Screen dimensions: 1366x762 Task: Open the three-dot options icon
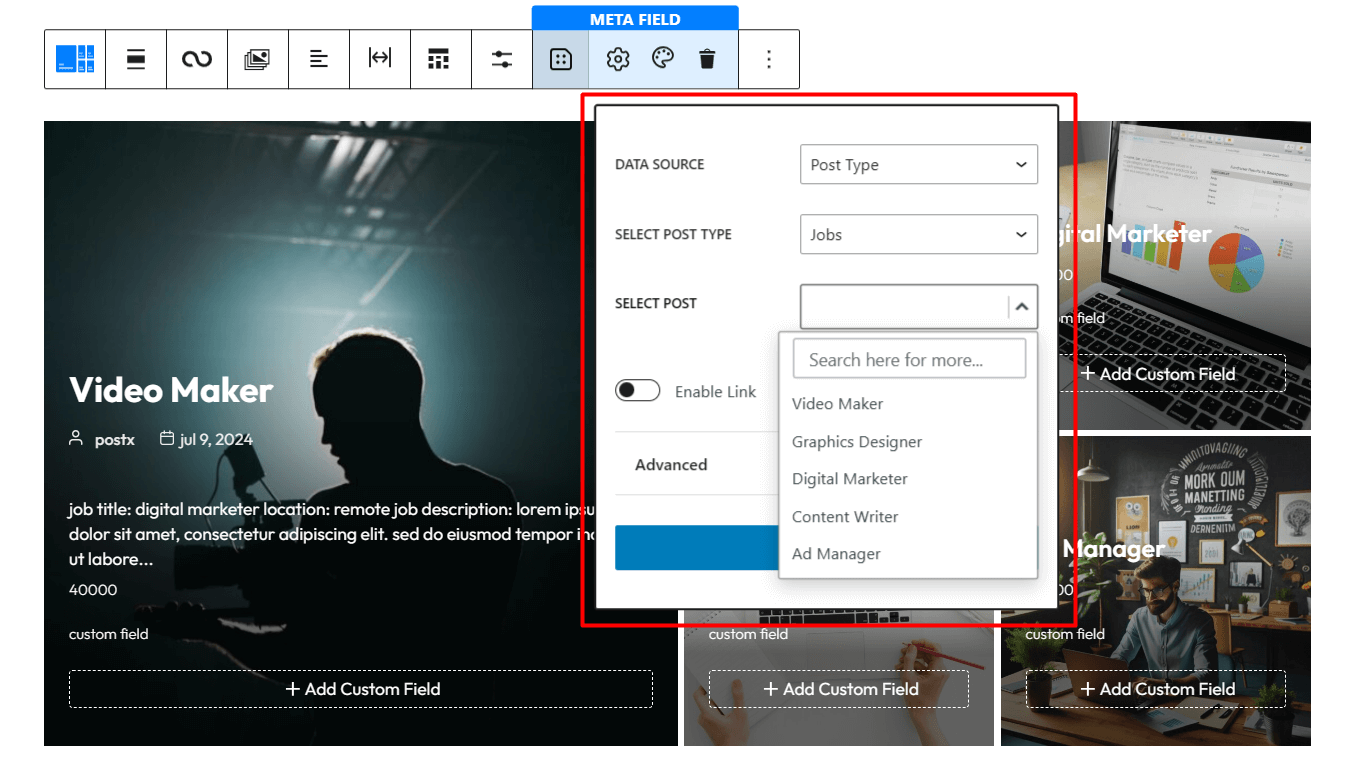[x=768, y=58]
